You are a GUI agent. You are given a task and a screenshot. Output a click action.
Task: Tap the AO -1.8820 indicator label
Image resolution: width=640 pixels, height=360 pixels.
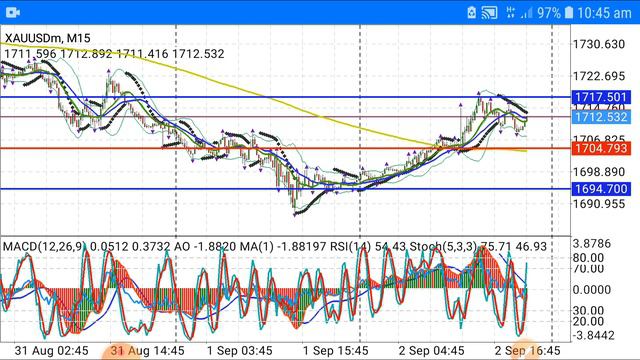205,247
